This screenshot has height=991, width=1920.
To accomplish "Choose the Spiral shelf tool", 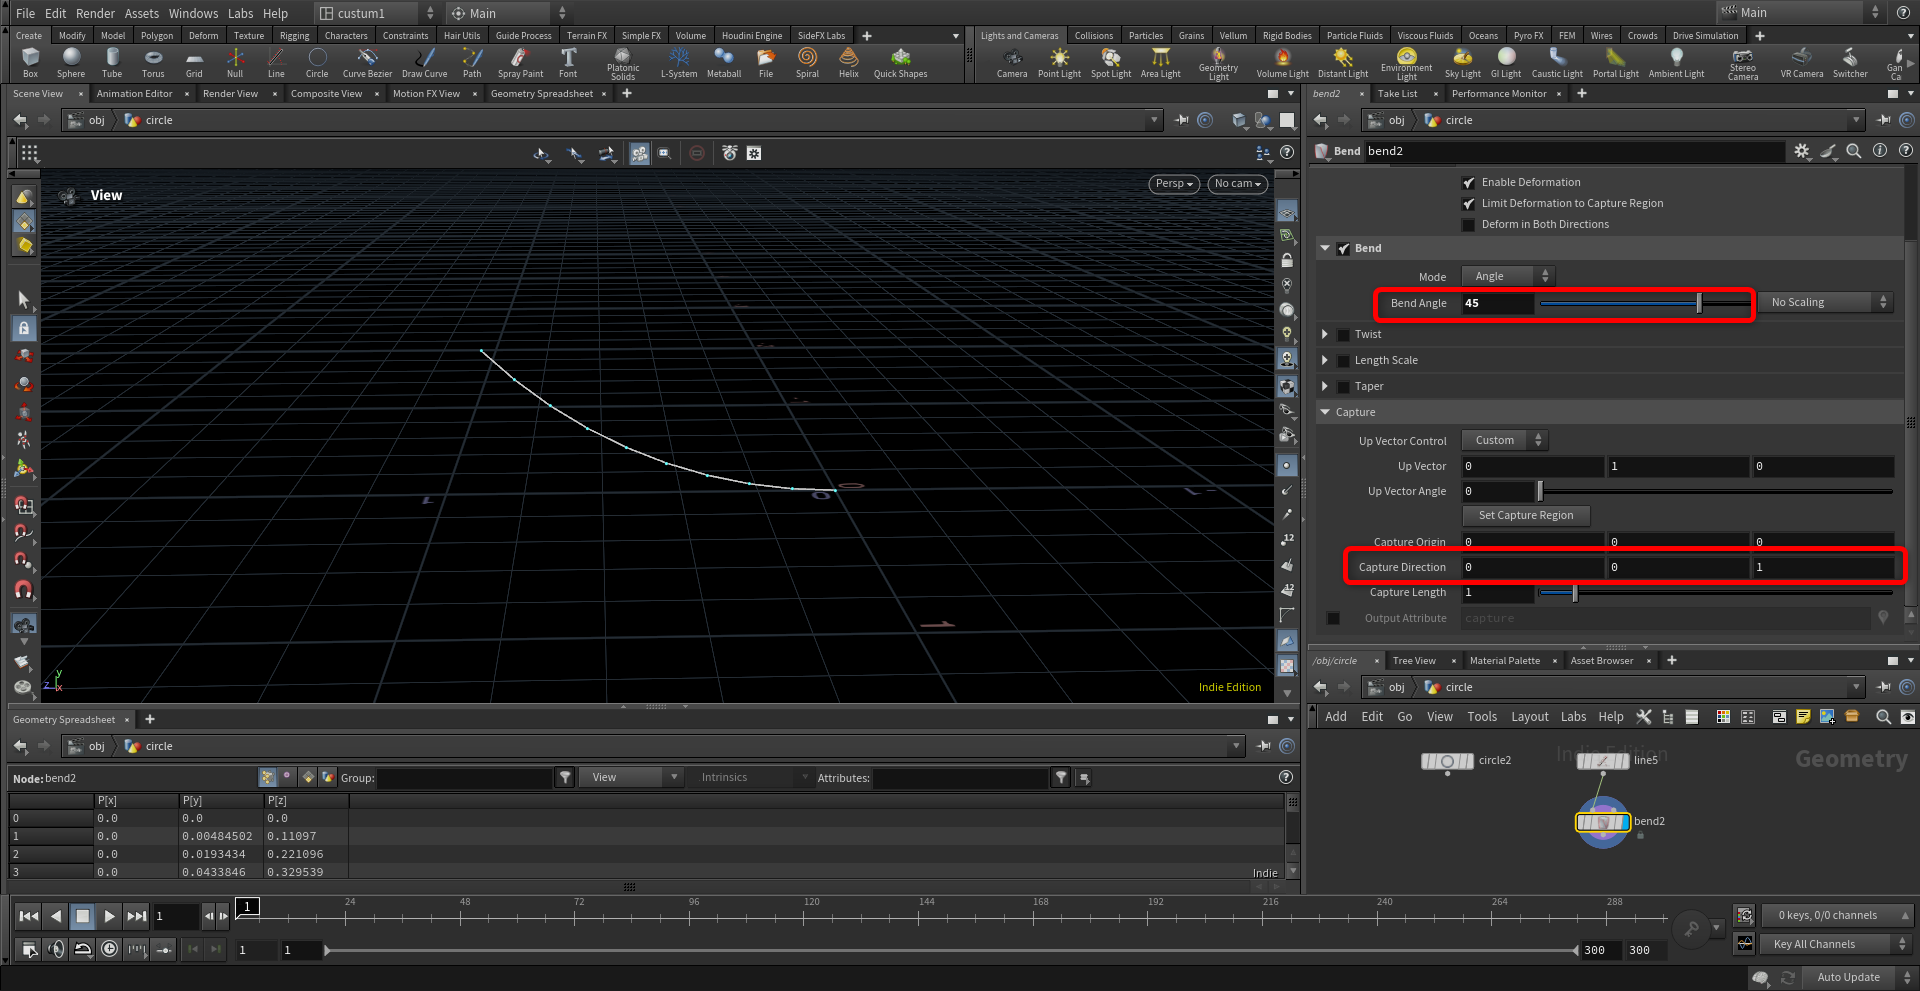I will (x=807, y=61).
